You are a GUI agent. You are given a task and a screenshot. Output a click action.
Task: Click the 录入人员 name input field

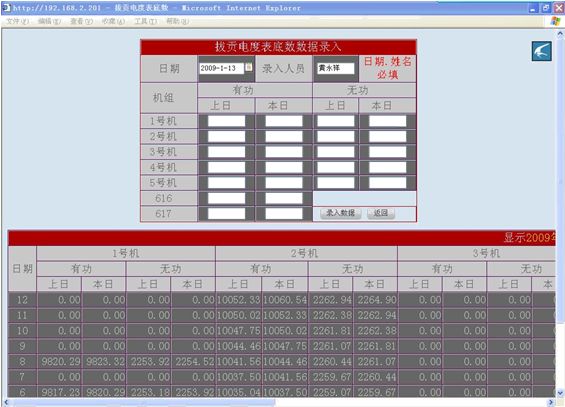pyautogui.click(x=336, y=68)
